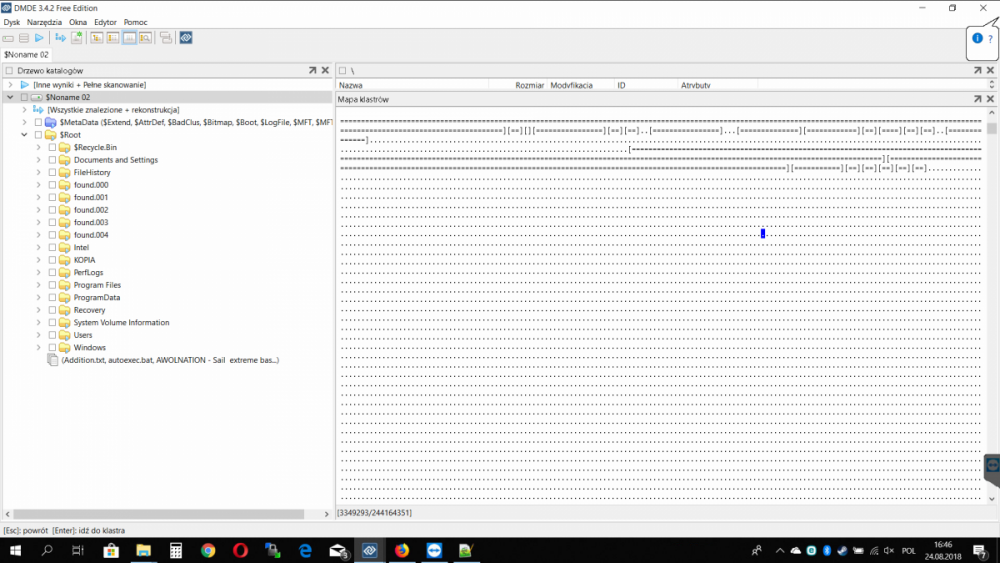
Task: Collapse the $Root tree node
Action: pos(24,135)
